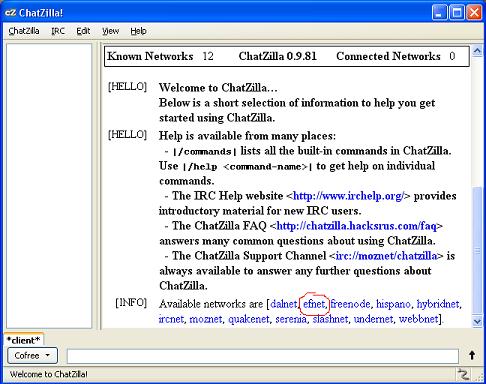Open the IRC menu

click(x=58, y=31)
